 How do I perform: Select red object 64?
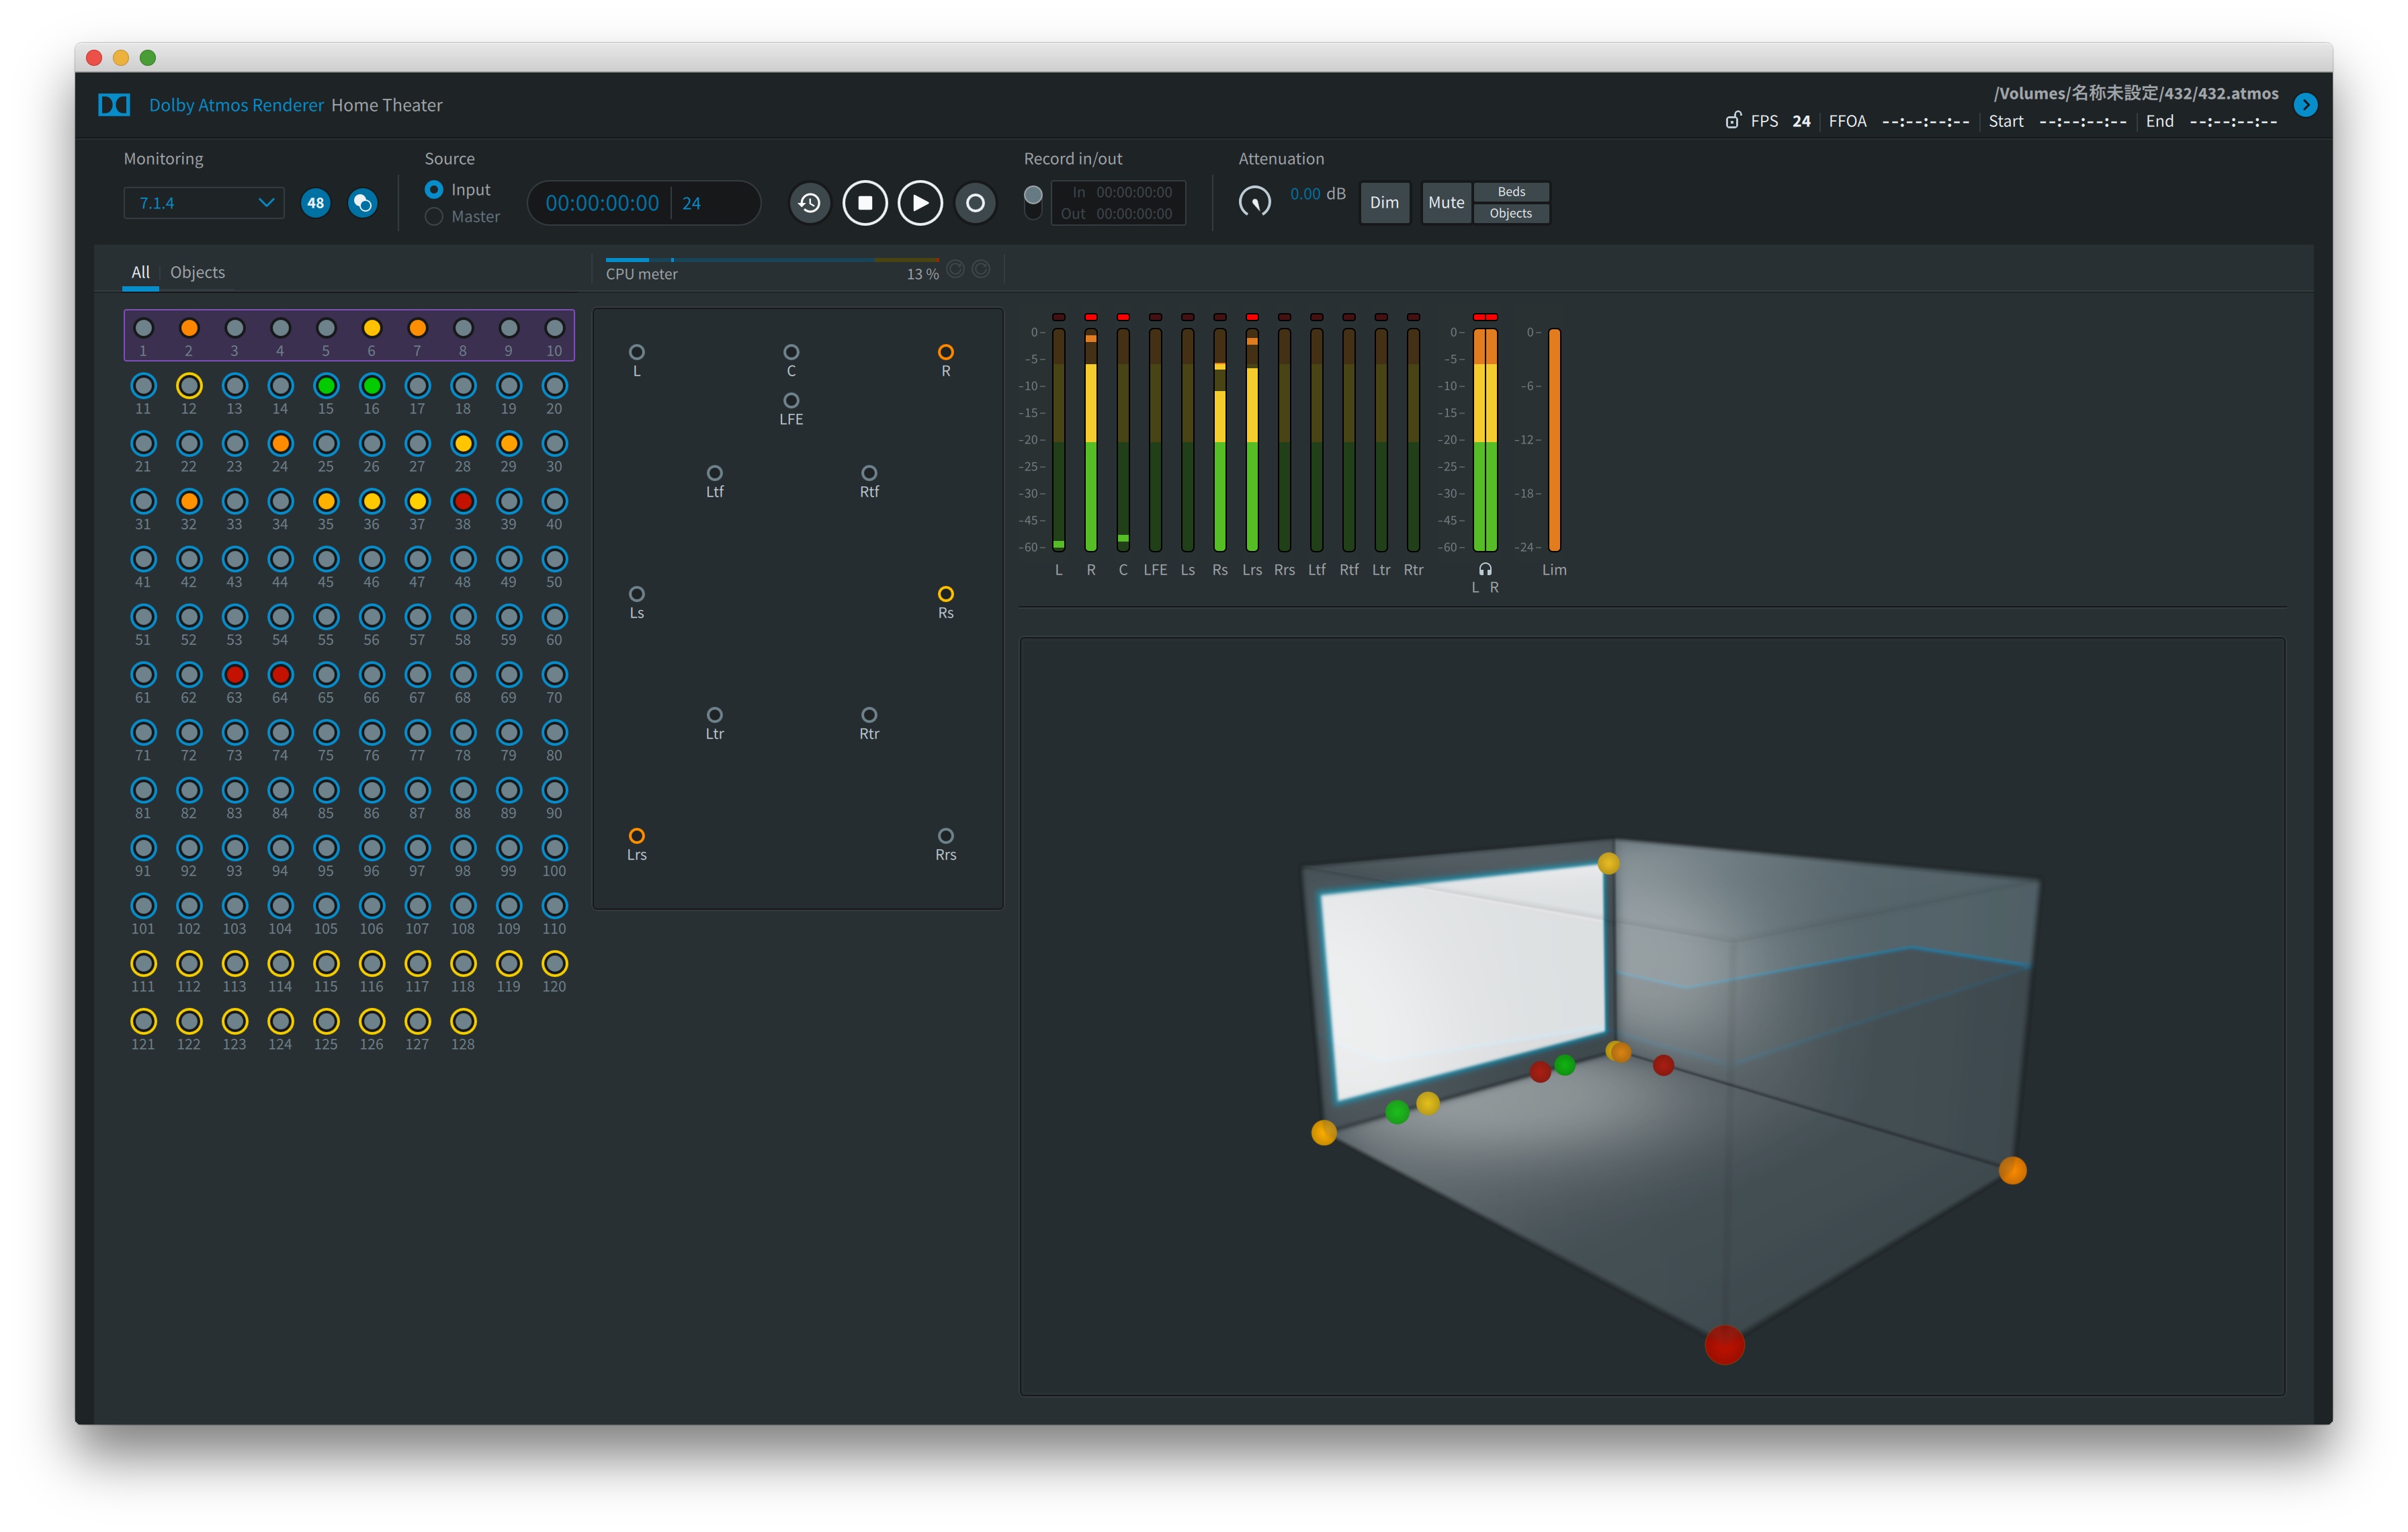click(281, 675)
